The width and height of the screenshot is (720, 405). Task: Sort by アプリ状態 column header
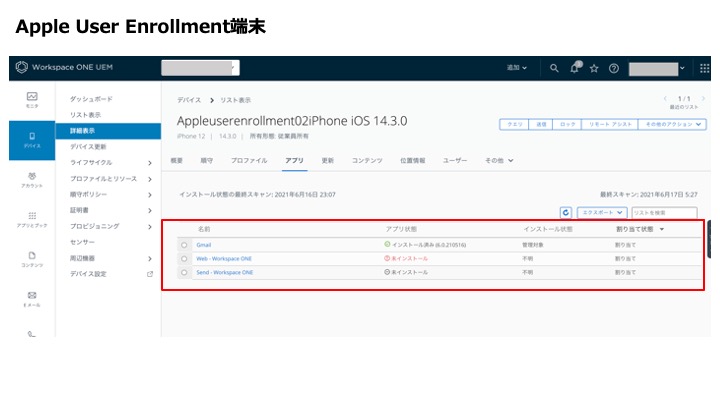tap(401, 229)
